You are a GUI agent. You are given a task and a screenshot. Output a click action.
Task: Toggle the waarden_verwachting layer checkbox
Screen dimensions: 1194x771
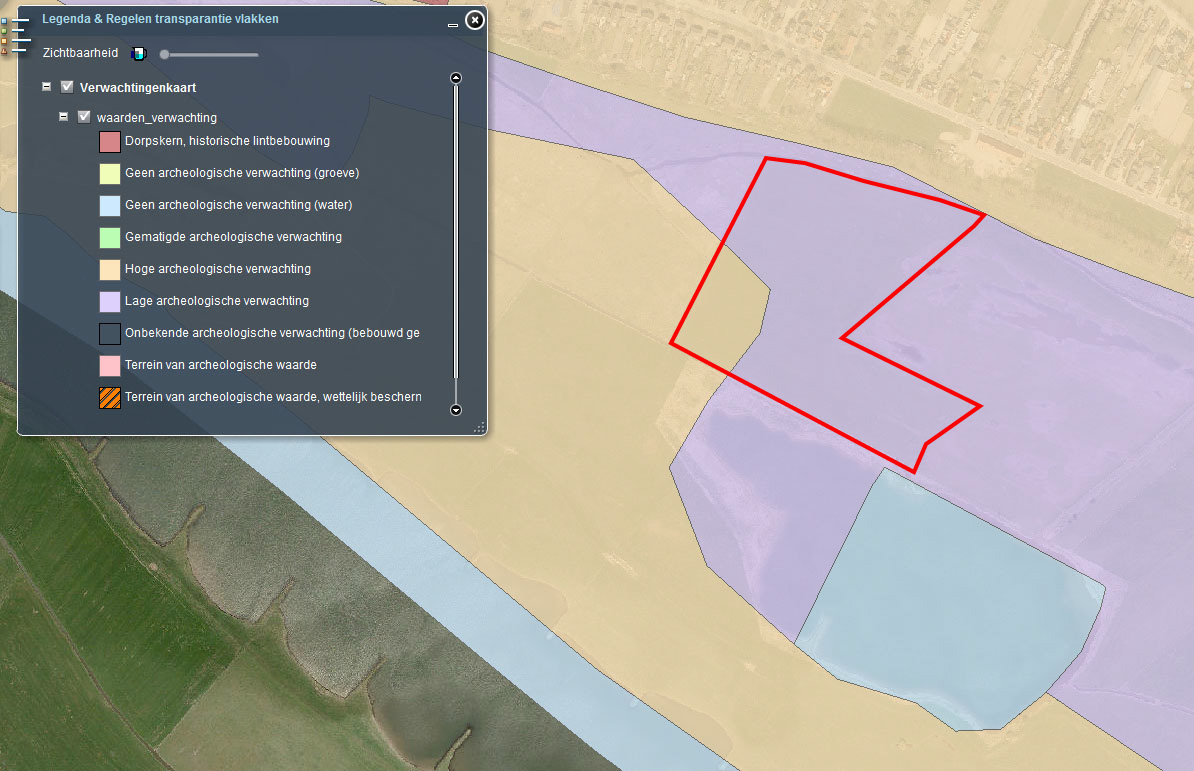pyautogui.click(x=85, y=117)
